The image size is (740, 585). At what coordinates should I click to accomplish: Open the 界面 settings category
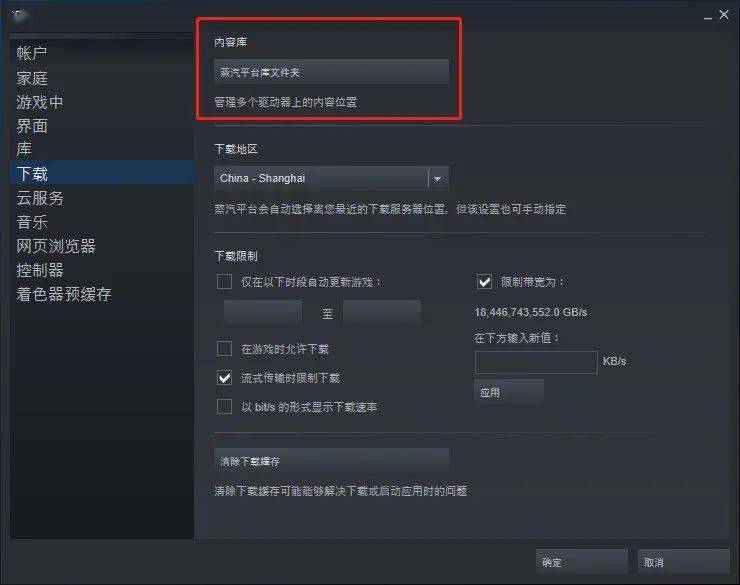(x=32, y=125)
